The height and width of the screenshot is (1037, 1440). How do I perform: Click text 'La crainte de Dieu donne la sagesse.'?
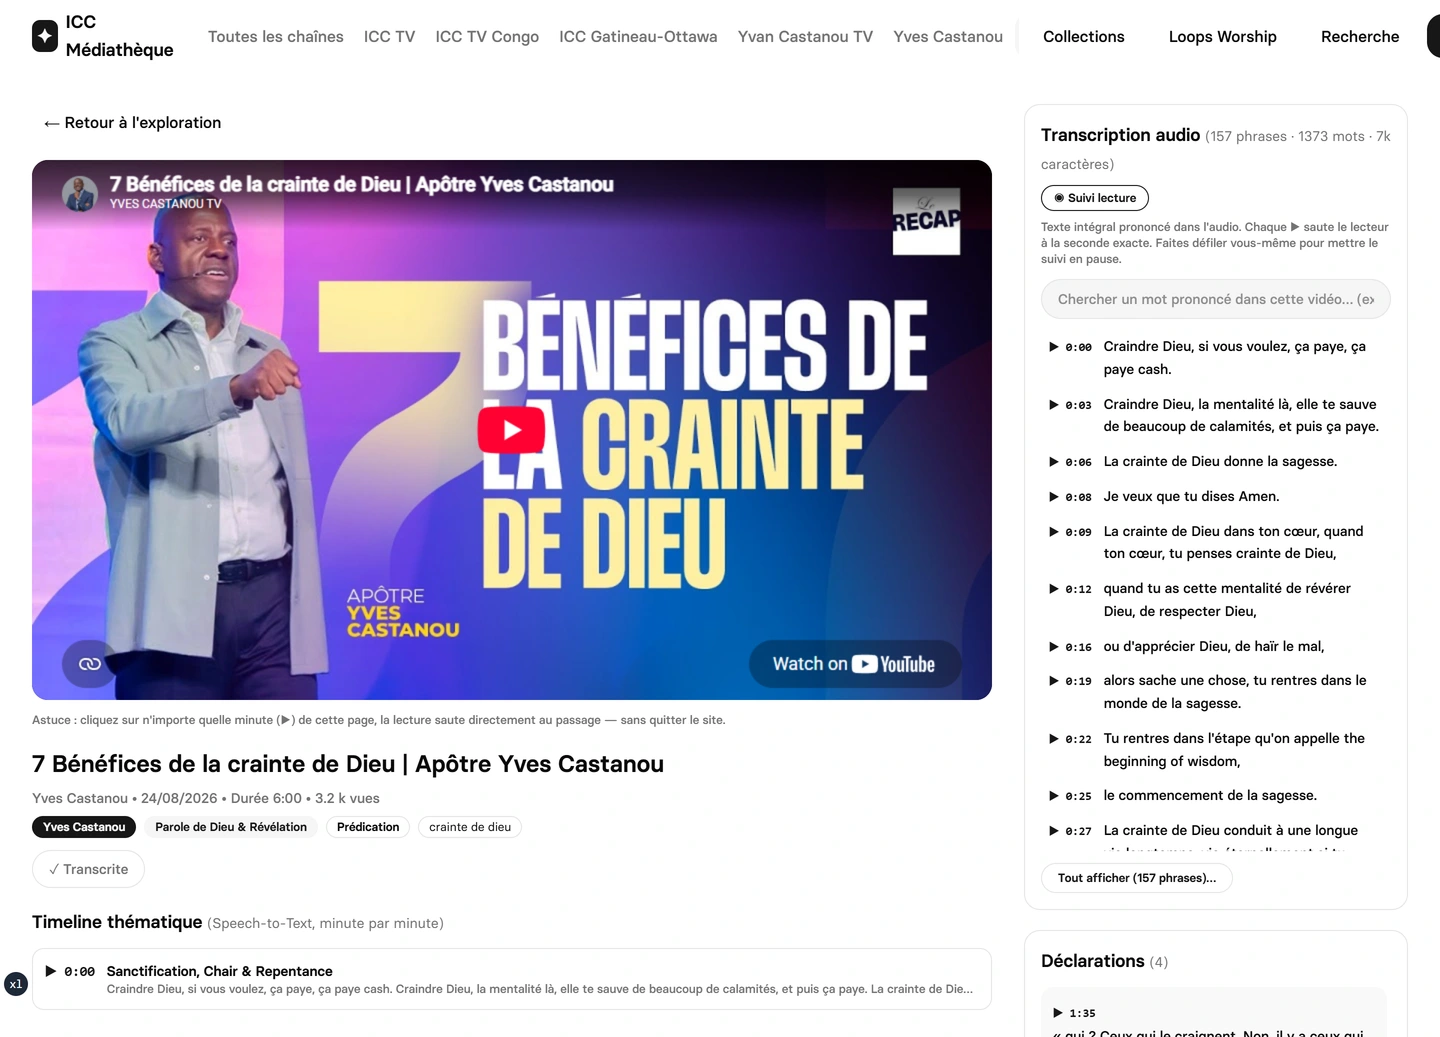pos(1220,462)
